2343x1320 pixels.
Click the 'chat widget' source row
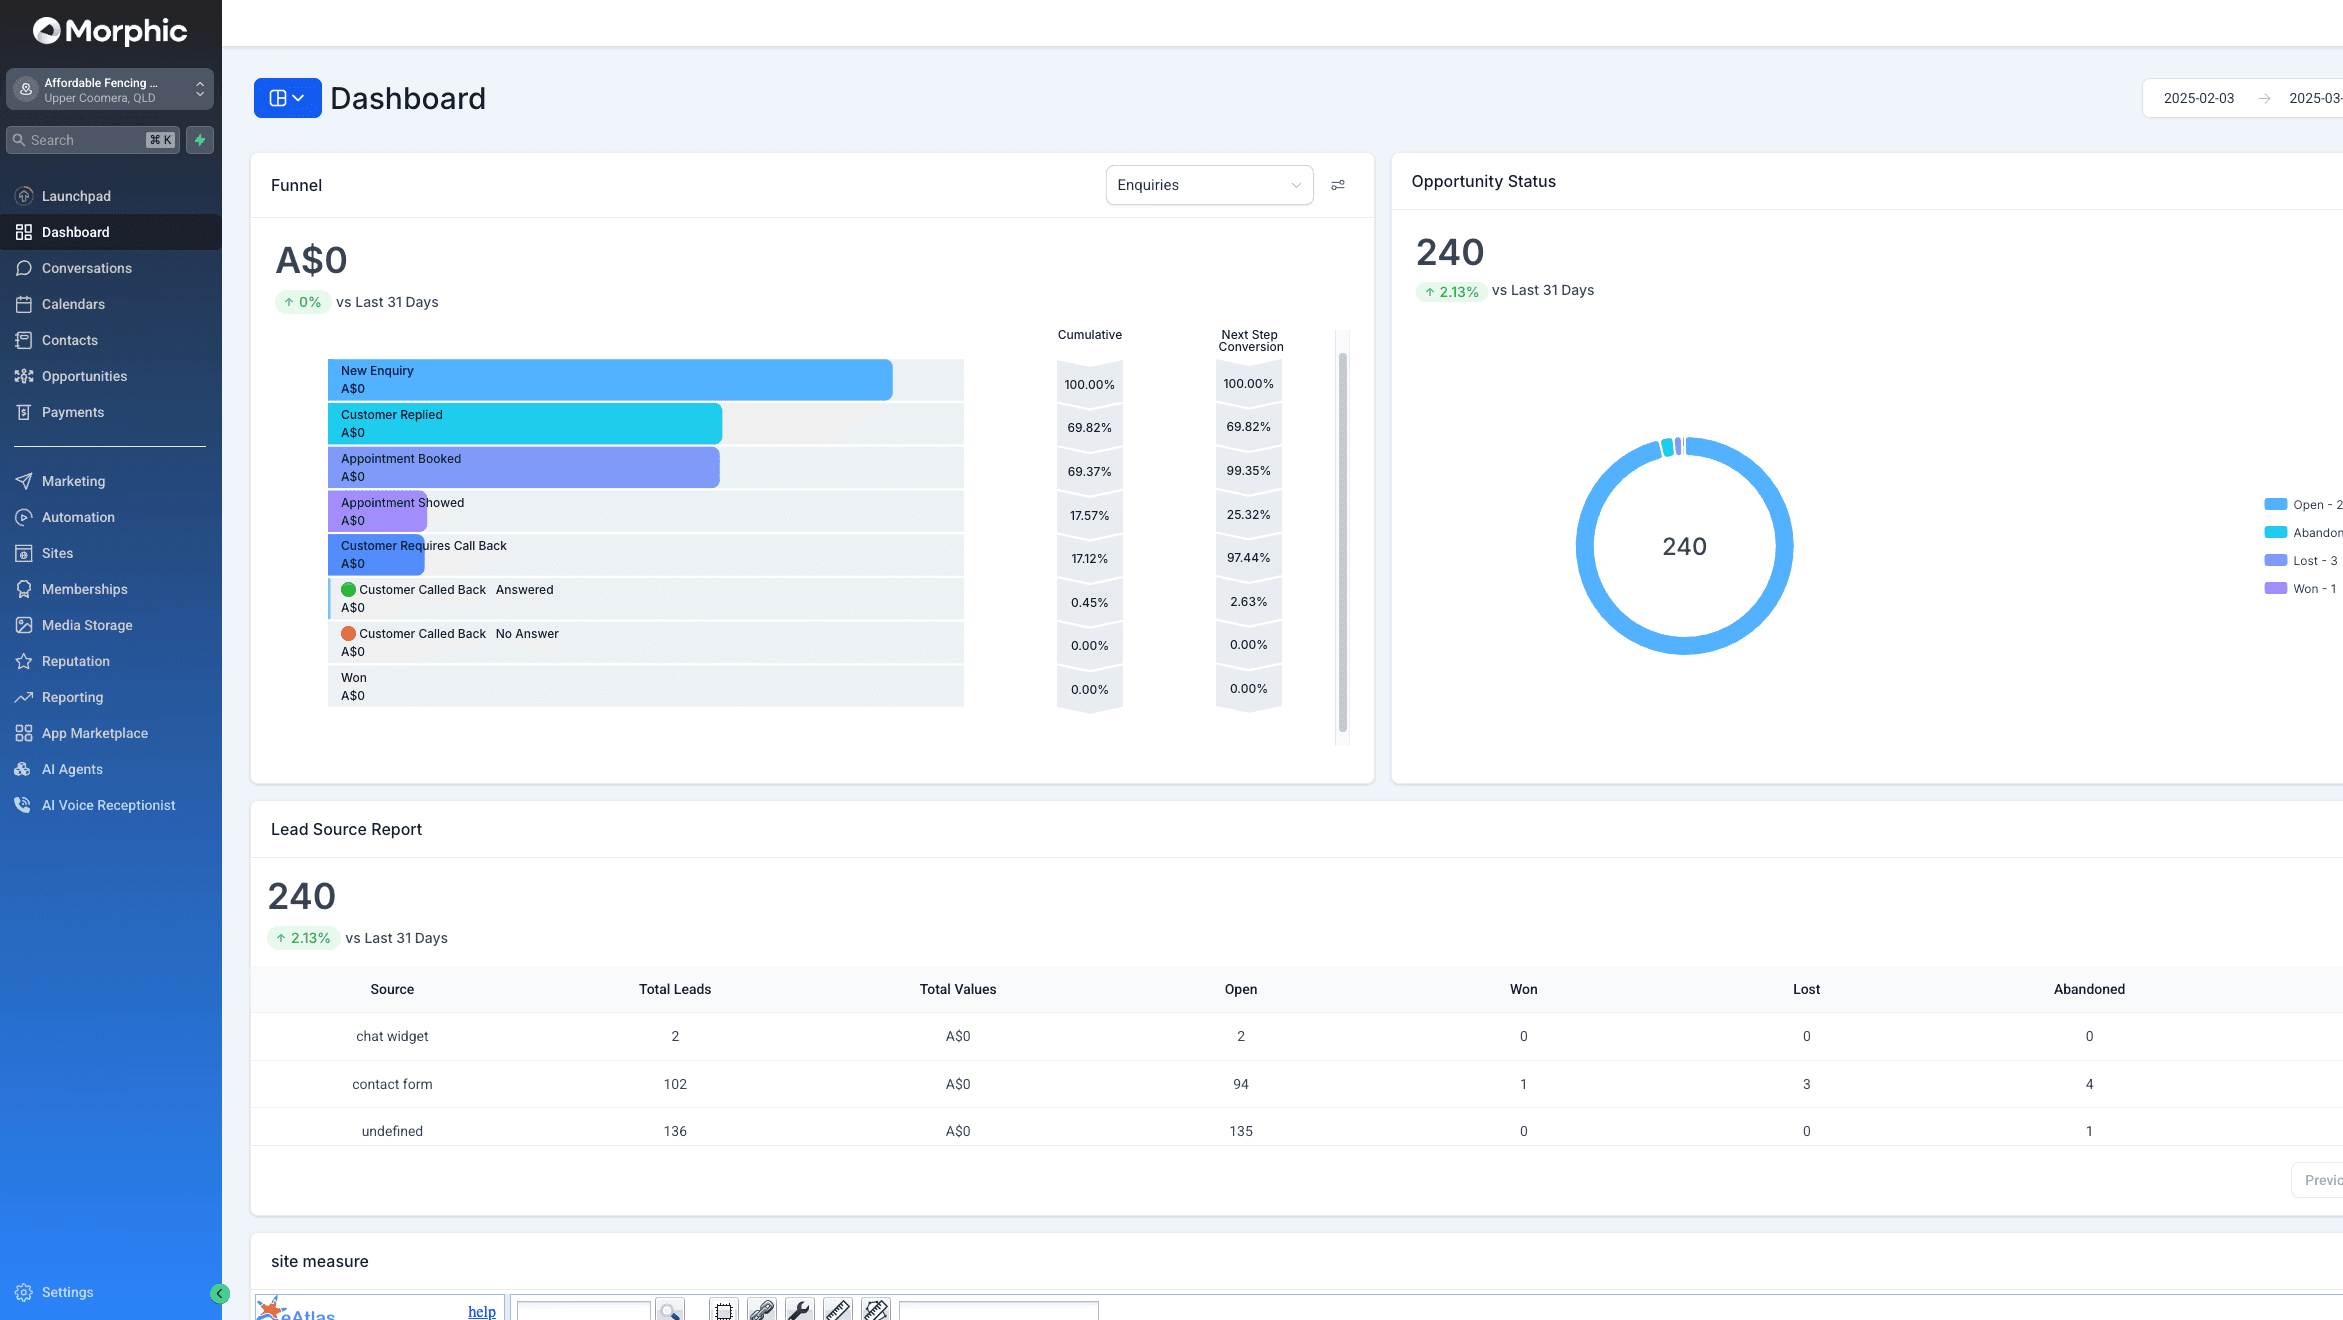pyautogui.click(x=1296, y=1036)
